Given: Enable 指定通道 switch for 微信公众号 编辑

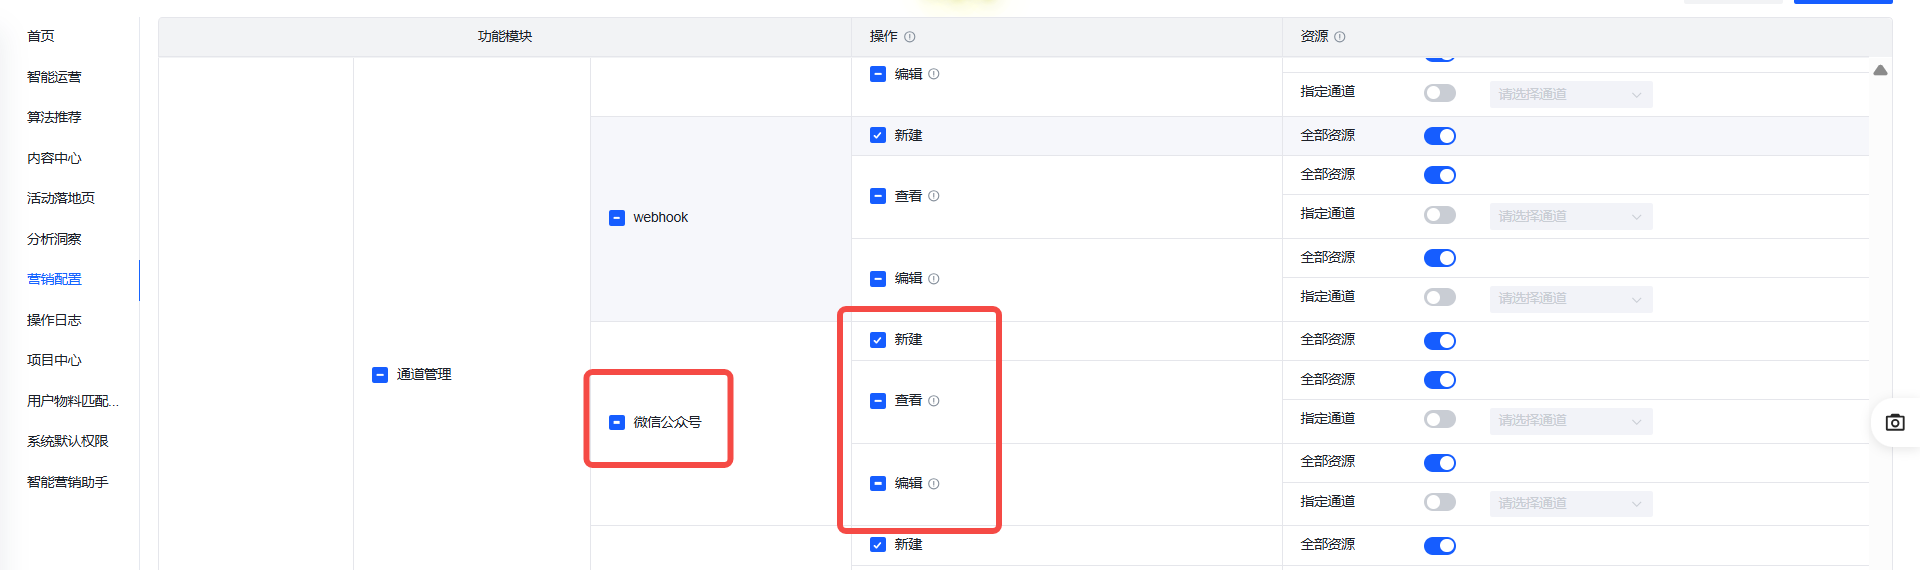Looking at the screenshot, I should [x=1440, y=502].
